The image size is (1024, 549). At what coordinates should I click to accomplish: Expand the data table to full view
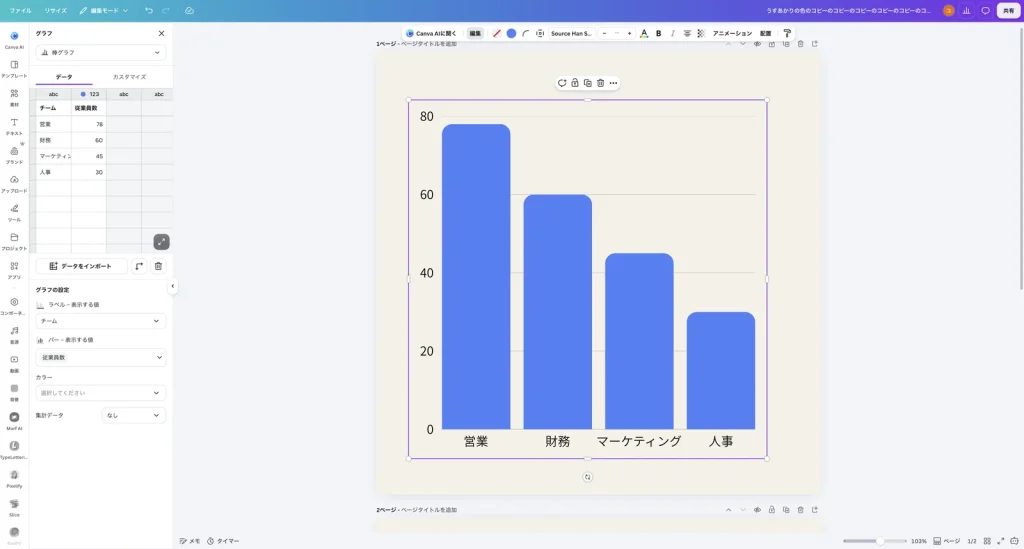tap(161, 242)
